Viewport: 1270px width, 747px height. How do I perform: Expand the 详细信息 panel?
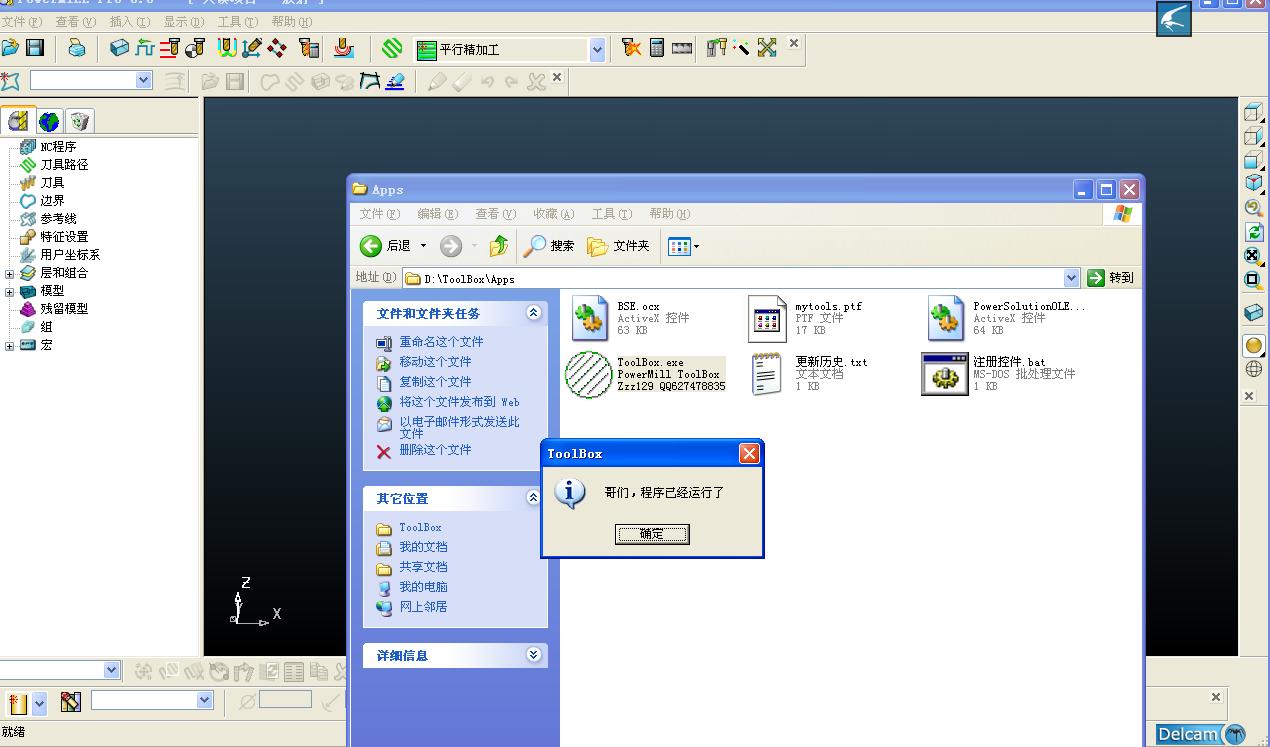534,655
